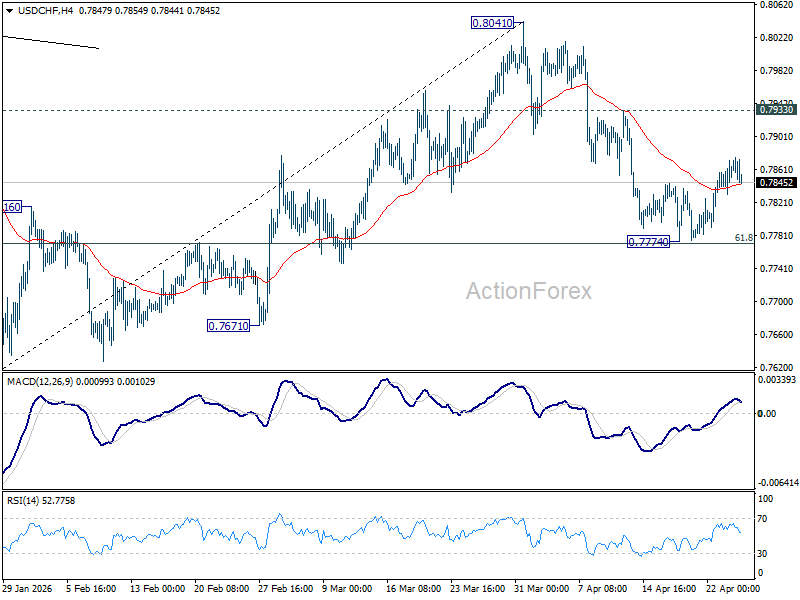Click the 0.76710 support annotation box
This screenshot has height=600, width=800.
[227, 326]
